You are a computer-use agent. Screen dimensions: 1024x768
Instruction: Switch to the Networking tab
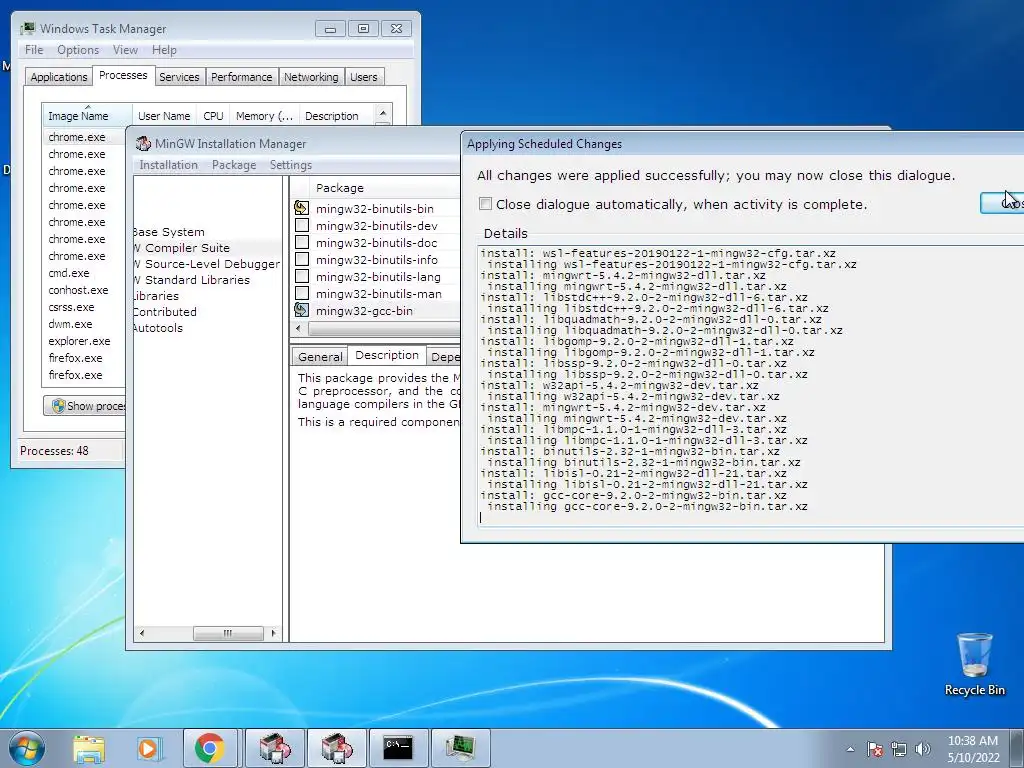click(311, 77)
